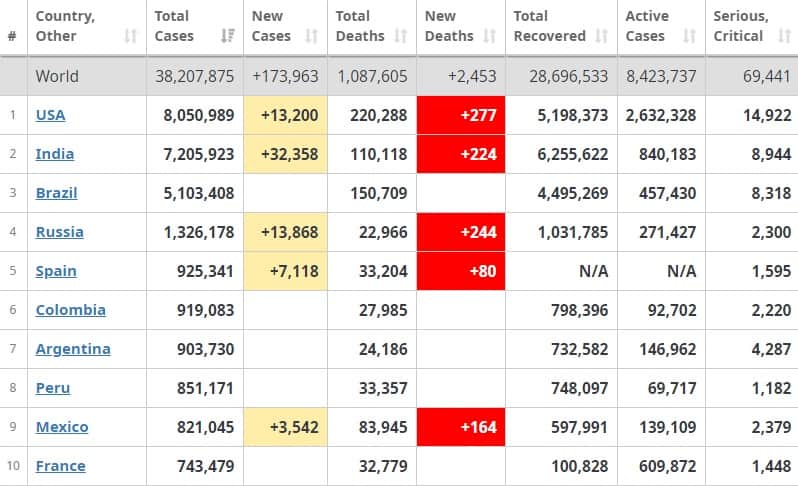This screenshot has width=798, height=486.
Task: Click the Active Cases column header
Action: [662, 27]
